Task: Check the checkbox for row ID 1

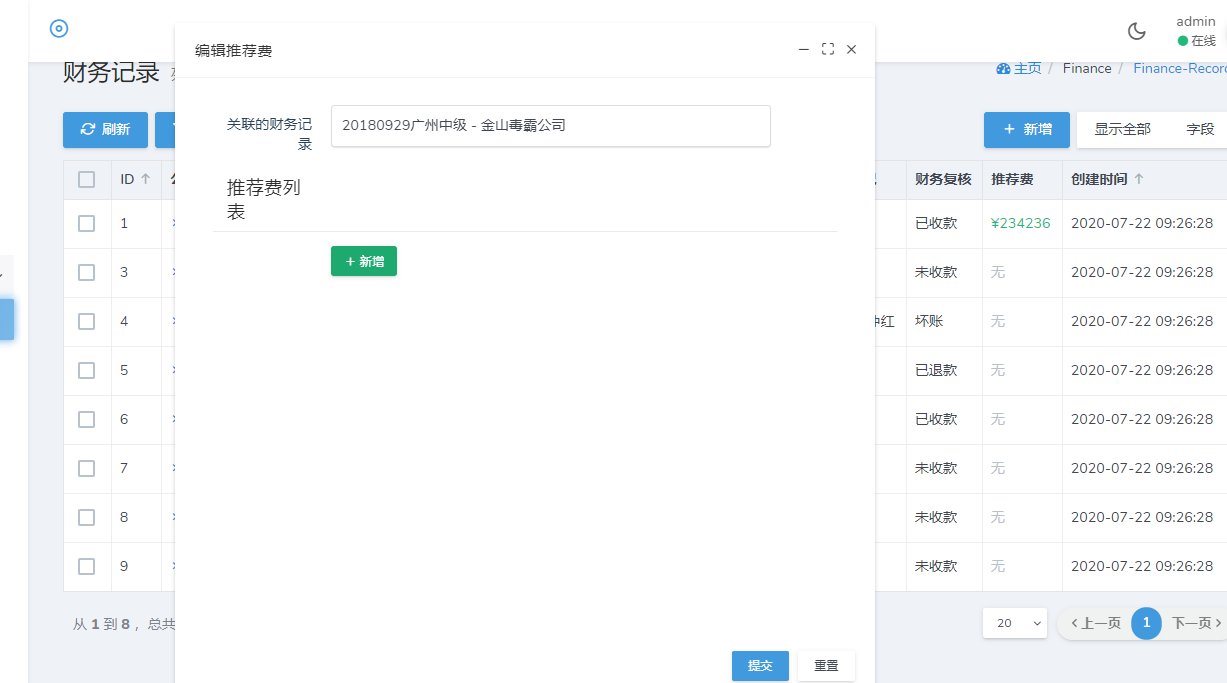Action: click(x=87, y=224)
